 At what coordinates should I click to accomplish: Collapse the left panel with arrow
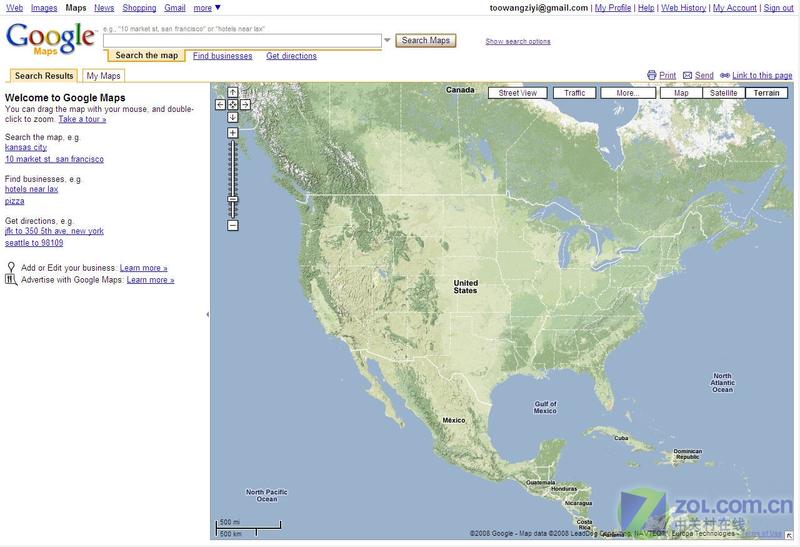(x=207, y=314)
